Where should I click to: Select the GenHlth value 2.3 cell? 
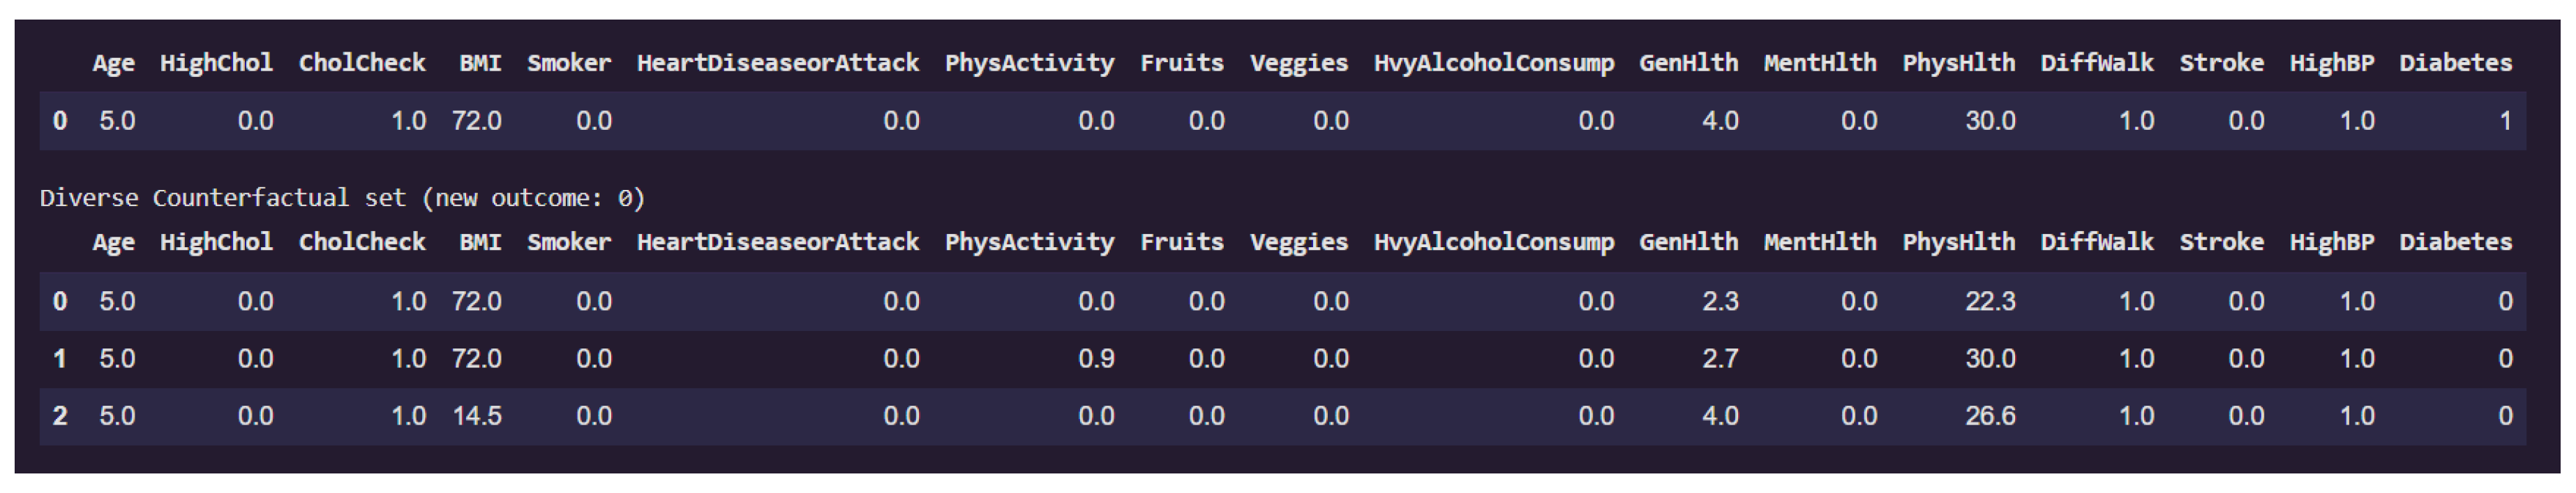1720,301
